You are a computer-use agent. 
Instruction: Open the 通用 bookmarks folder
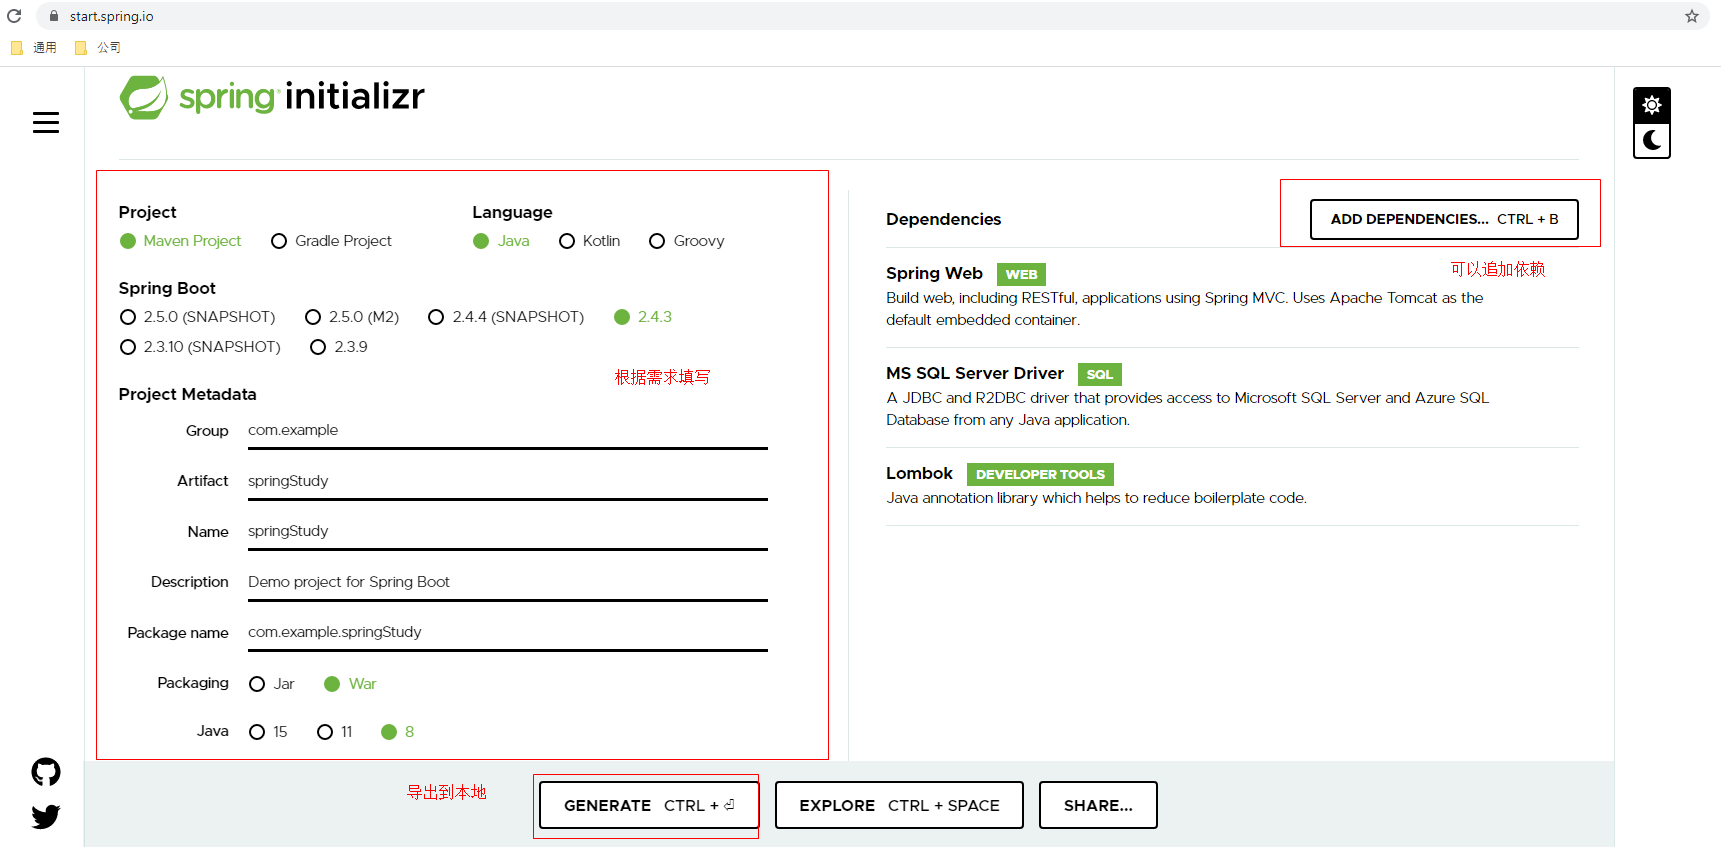pos(34,47)
